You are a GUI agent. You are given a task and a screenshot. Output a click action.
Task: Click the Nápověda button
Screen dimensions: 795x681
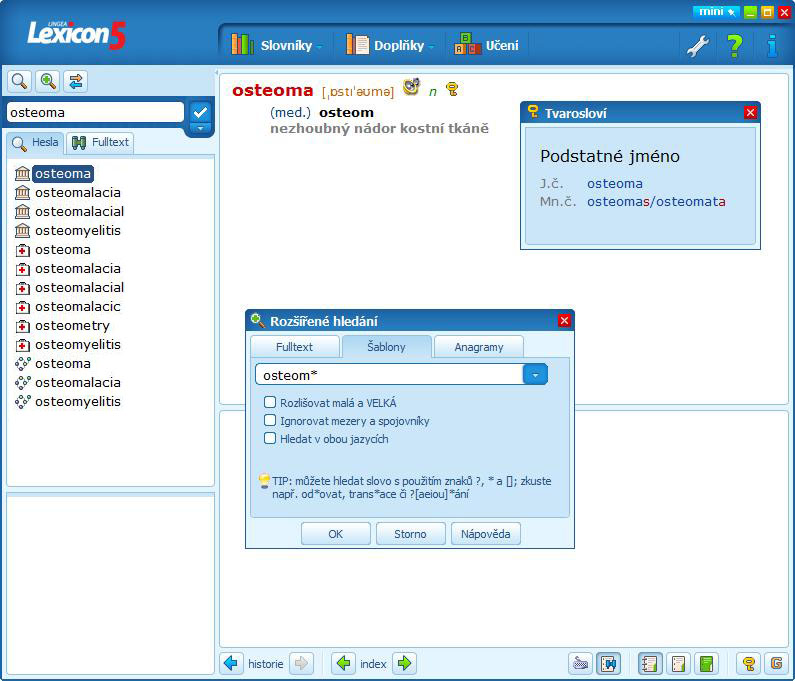(485, 533)
